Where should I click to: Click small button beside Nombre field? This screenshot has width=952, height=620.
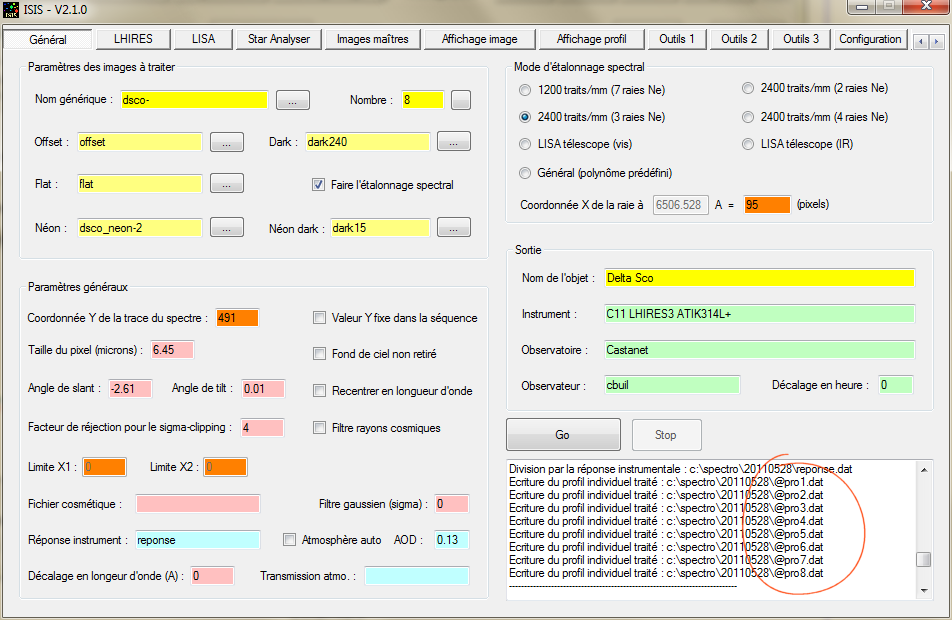click(x=460, y=100)
